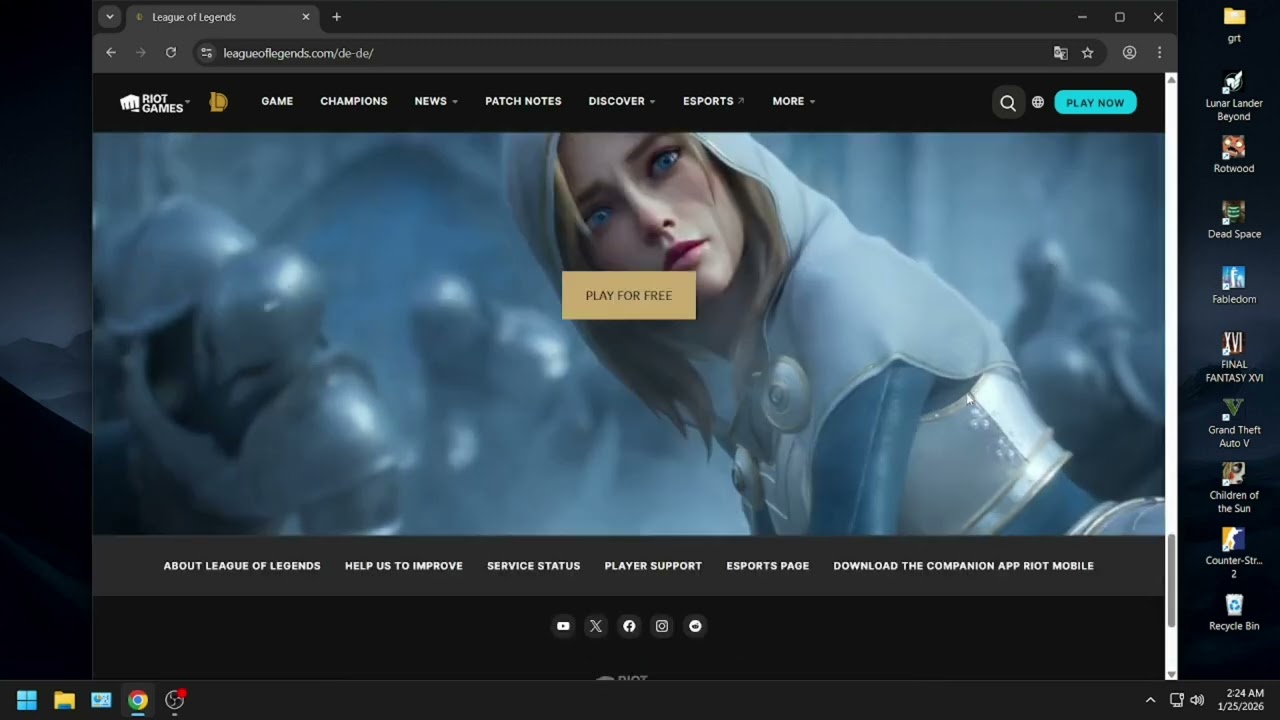1280x720 pixels.
Task: Click the scrollbar up arrow
Action: (x=1171, y=79)
